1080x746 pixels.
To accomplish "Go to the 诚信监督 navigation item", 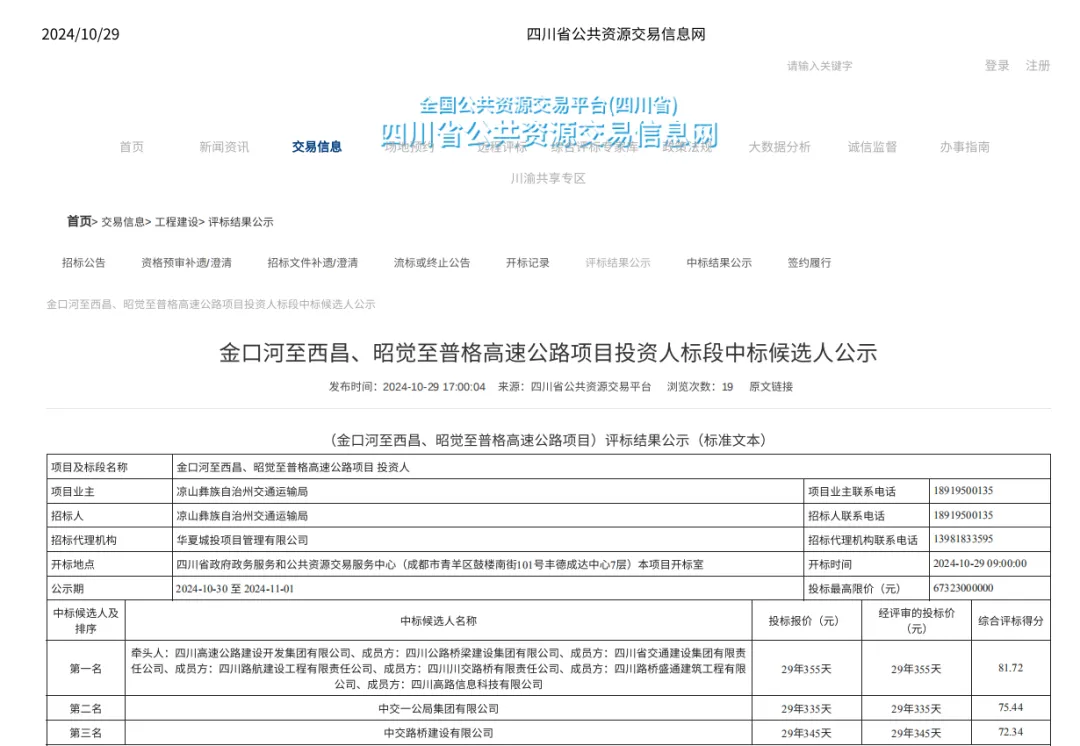I will coord(872,147).
